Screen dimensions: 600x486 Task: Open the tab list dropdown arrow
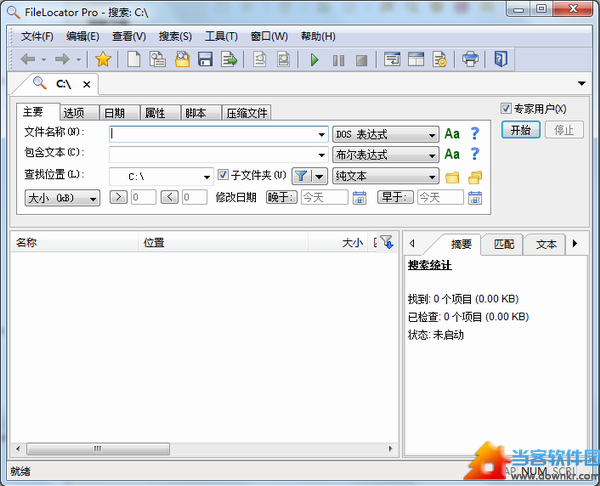pyautogui.click(x=582, y=83)
